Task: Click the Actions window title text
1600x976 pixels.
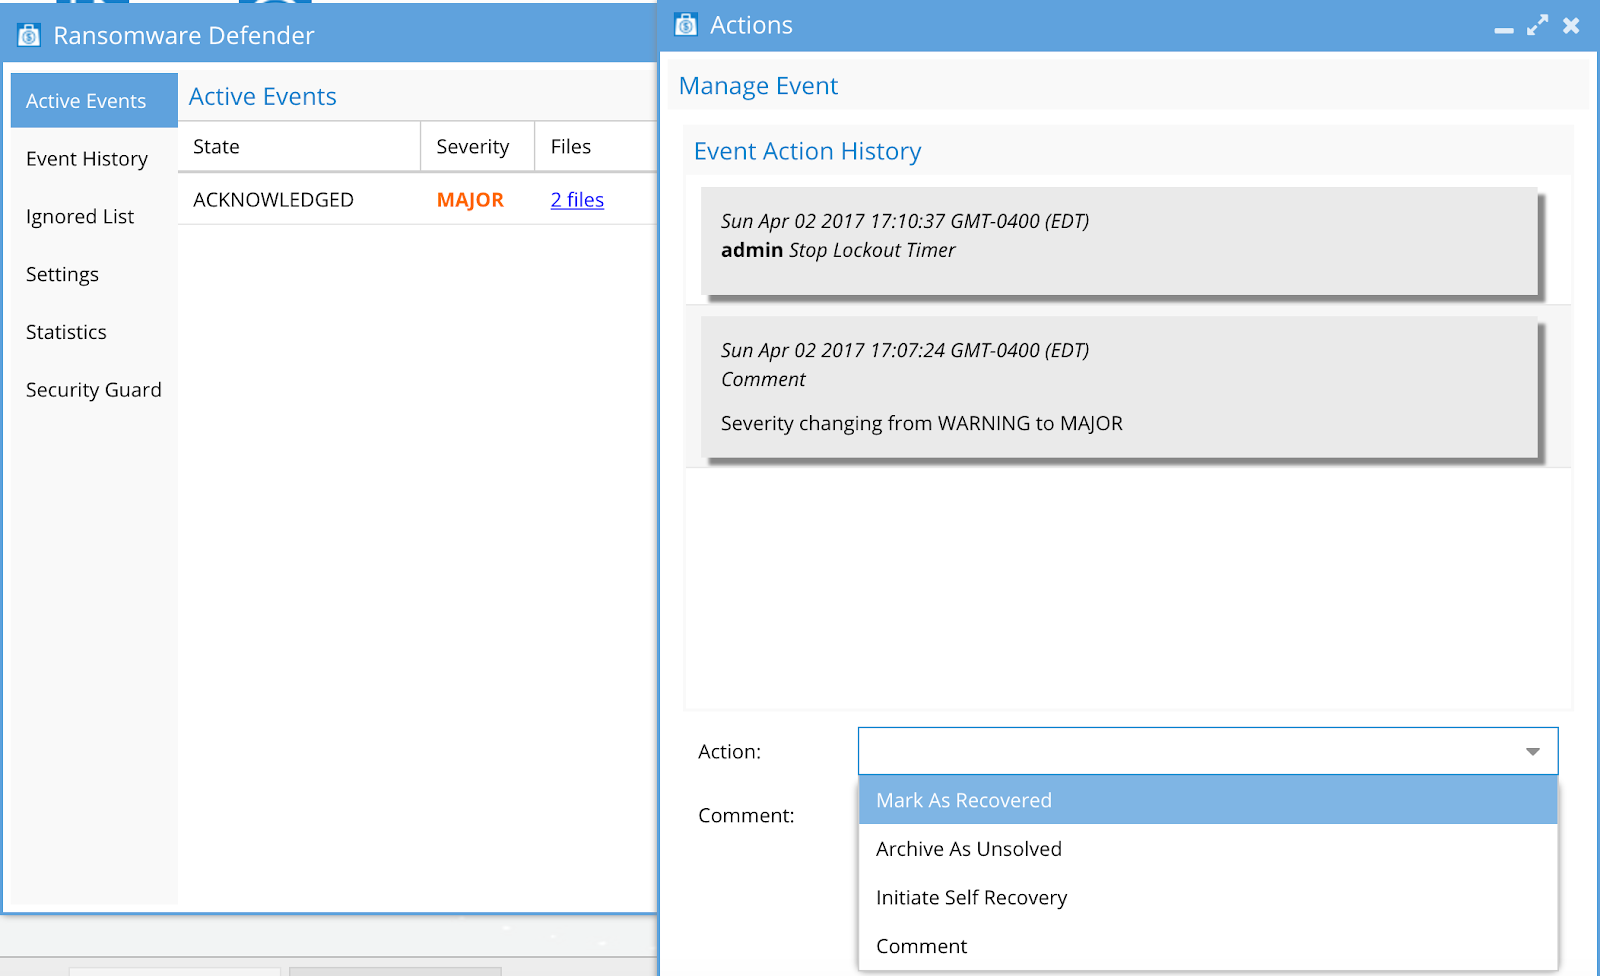Action: tap(751, 25)
